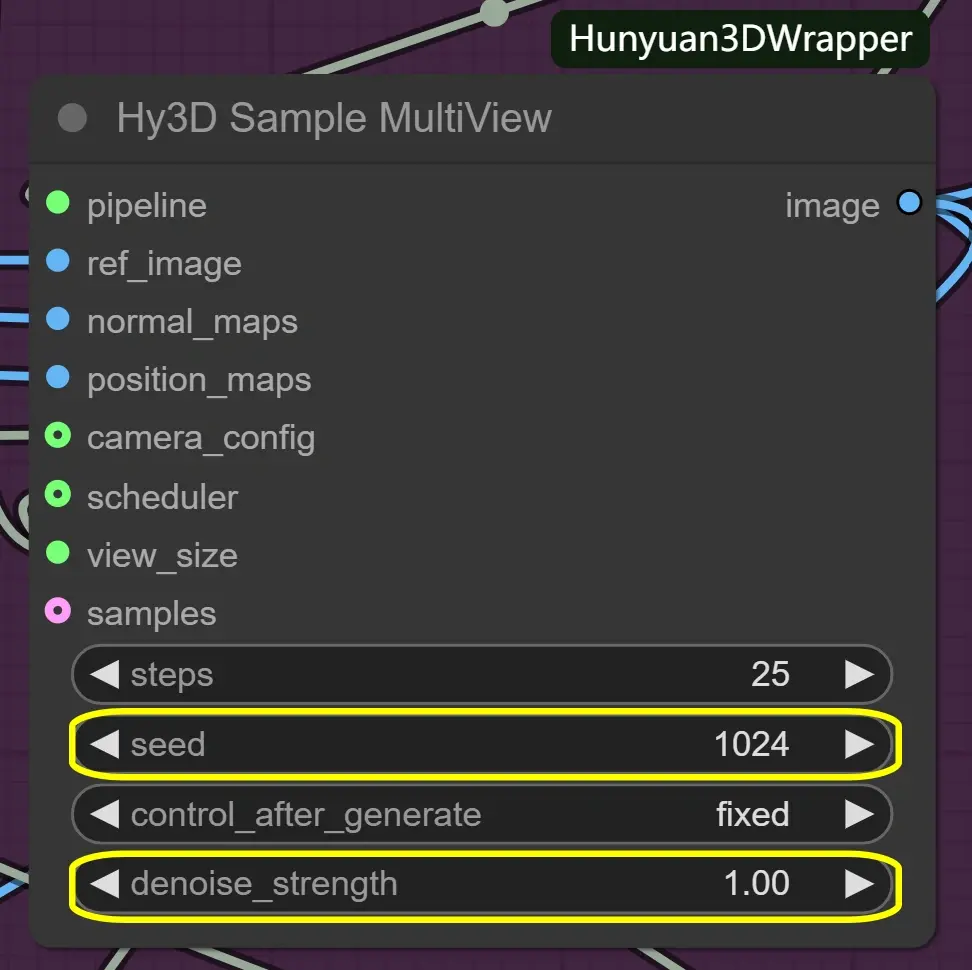
Task: Open the control_after_generate fixed selector
Action: [753, 813]
